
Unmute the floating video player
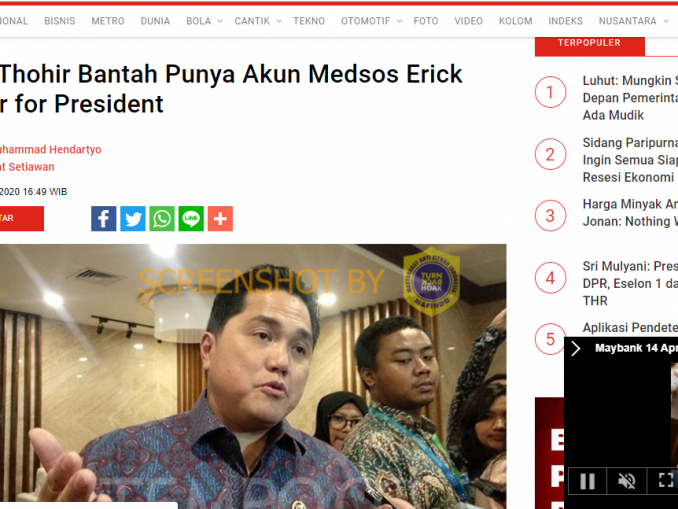point(627,480)
